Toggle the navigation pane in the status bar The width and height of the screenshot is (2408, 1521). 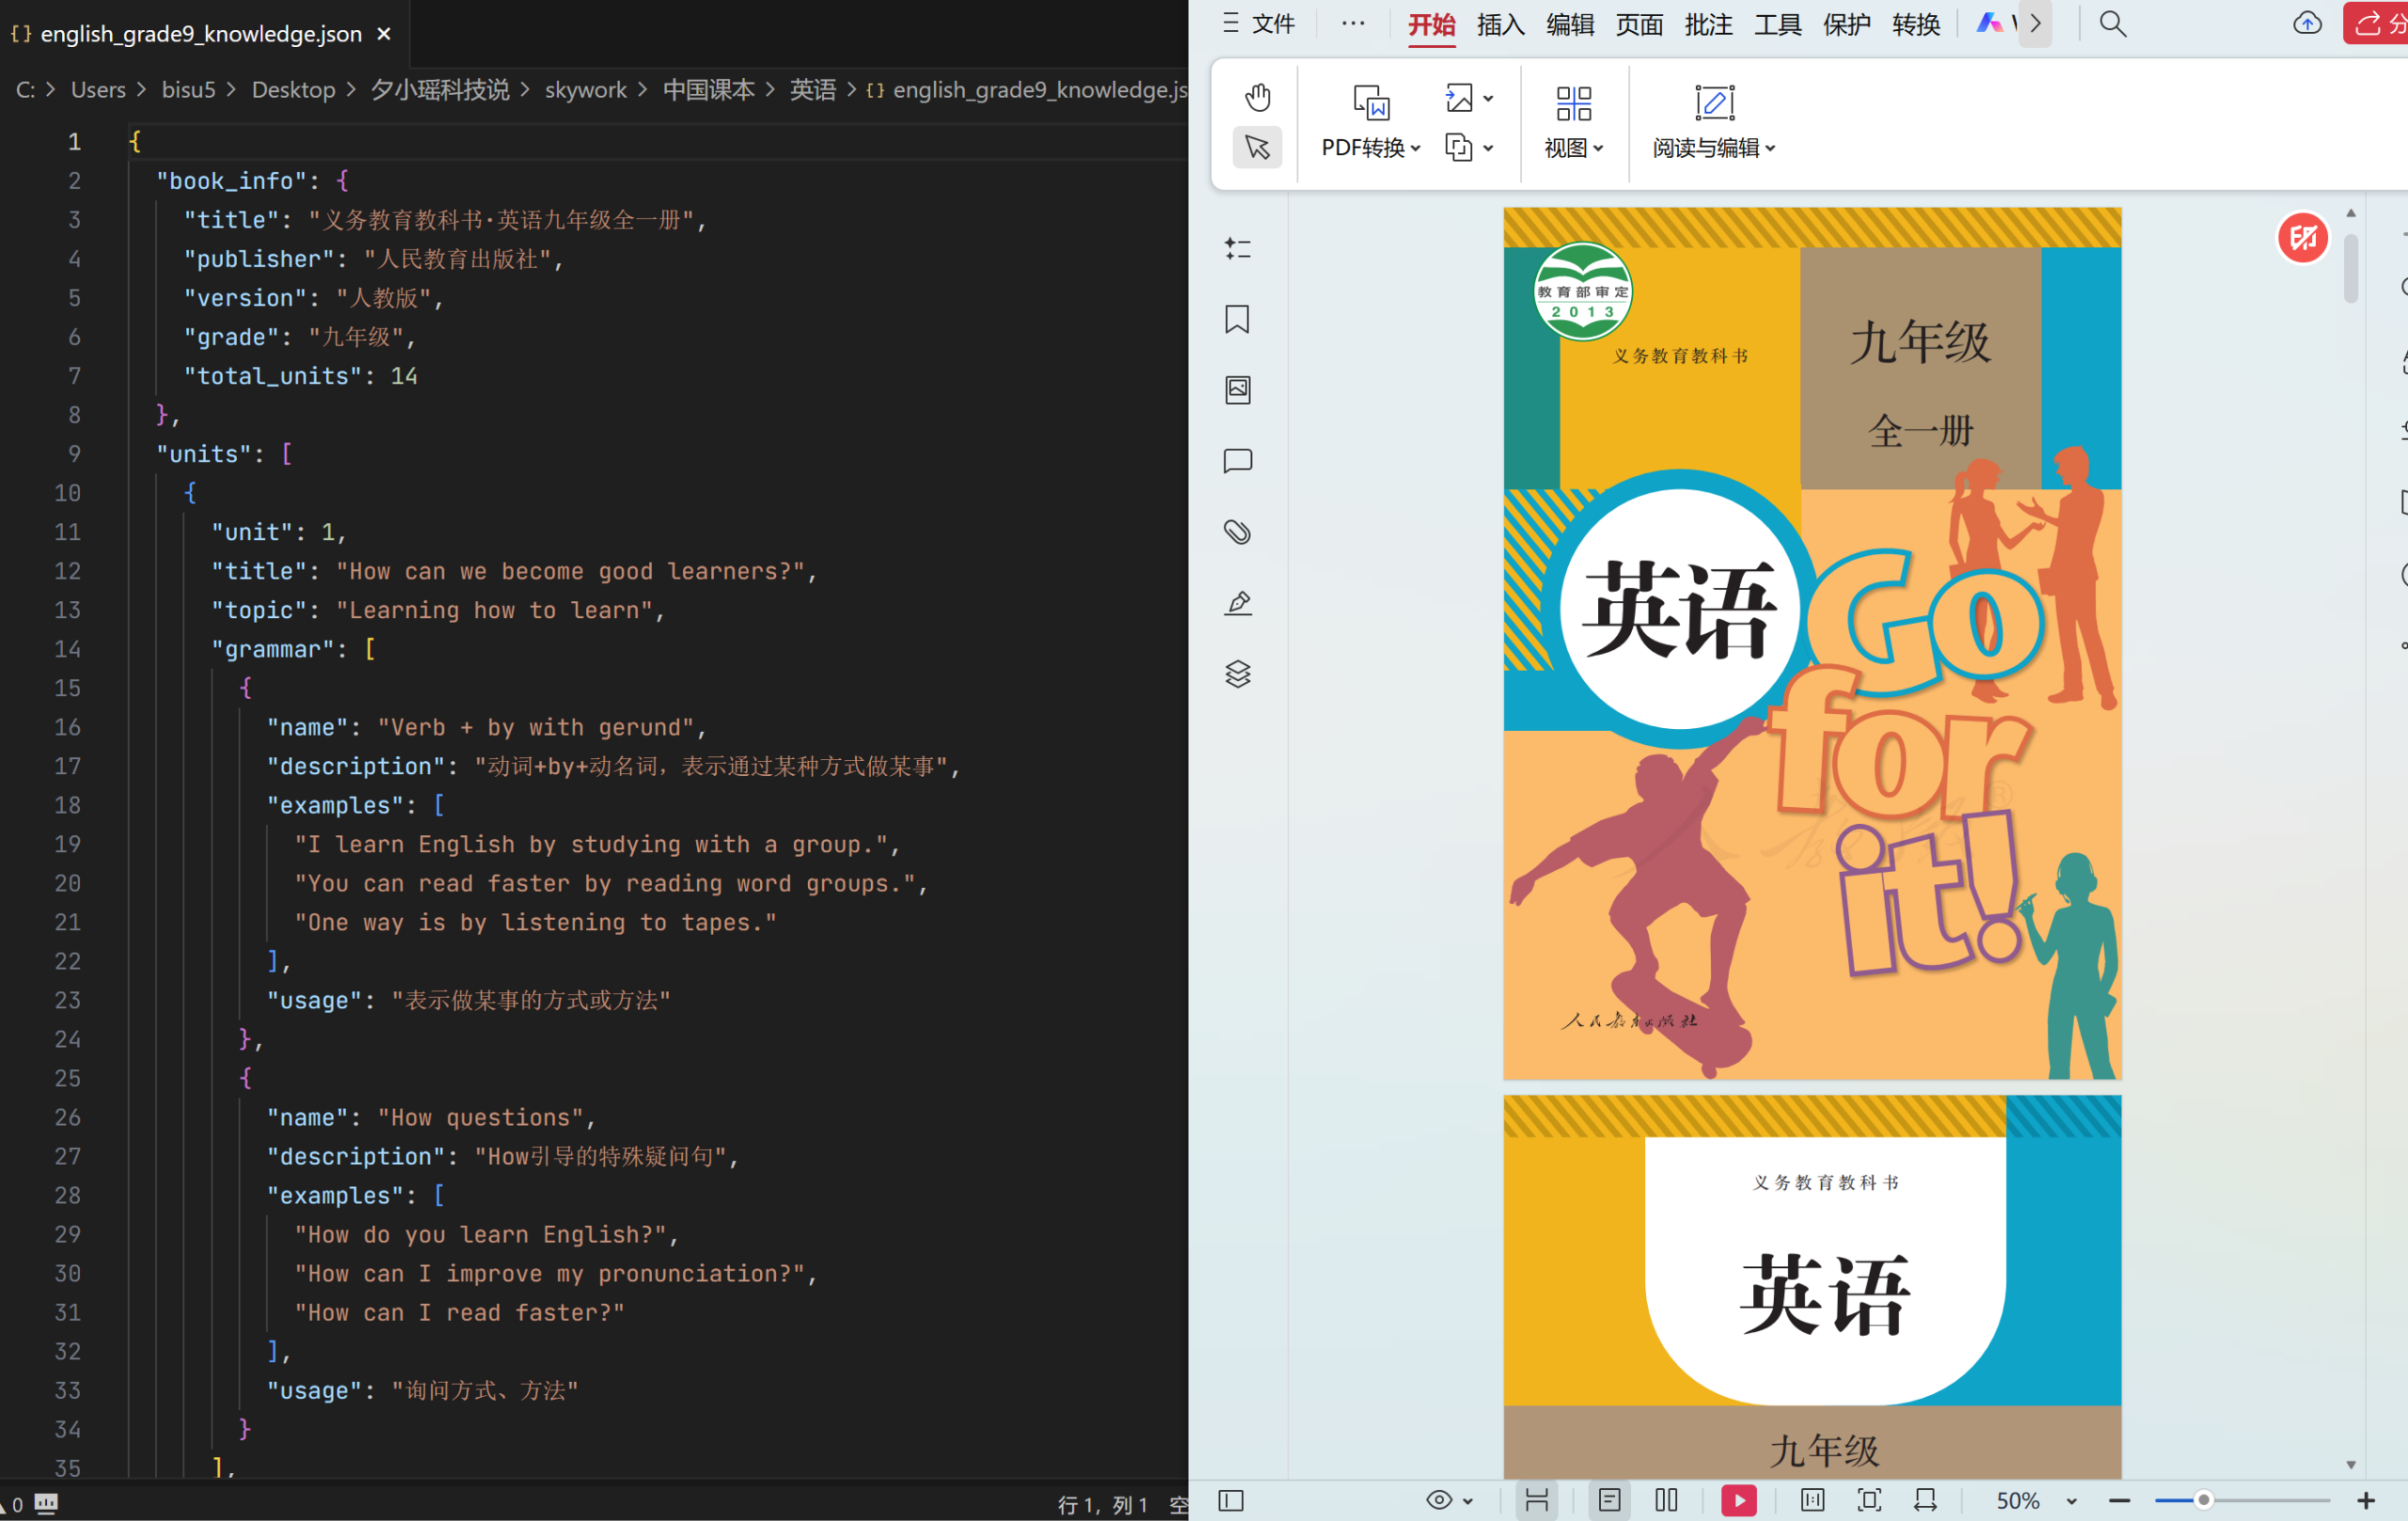[x=1231, y=1500]
